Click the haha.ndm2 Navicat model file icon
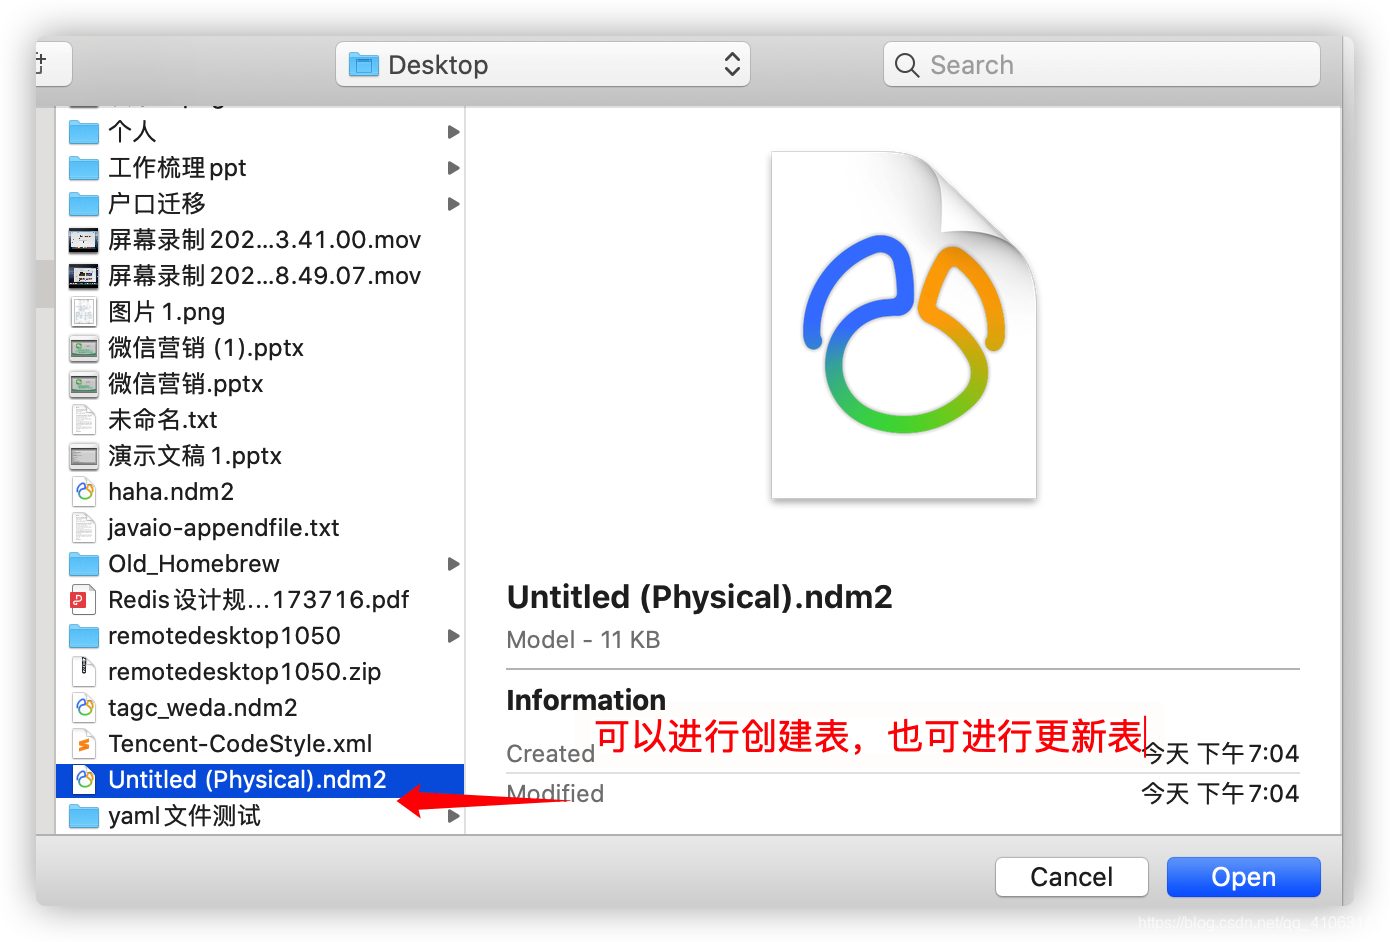The width and height of the screenshot is (1390, 942). pyautogui.click(x=84, y=491)
